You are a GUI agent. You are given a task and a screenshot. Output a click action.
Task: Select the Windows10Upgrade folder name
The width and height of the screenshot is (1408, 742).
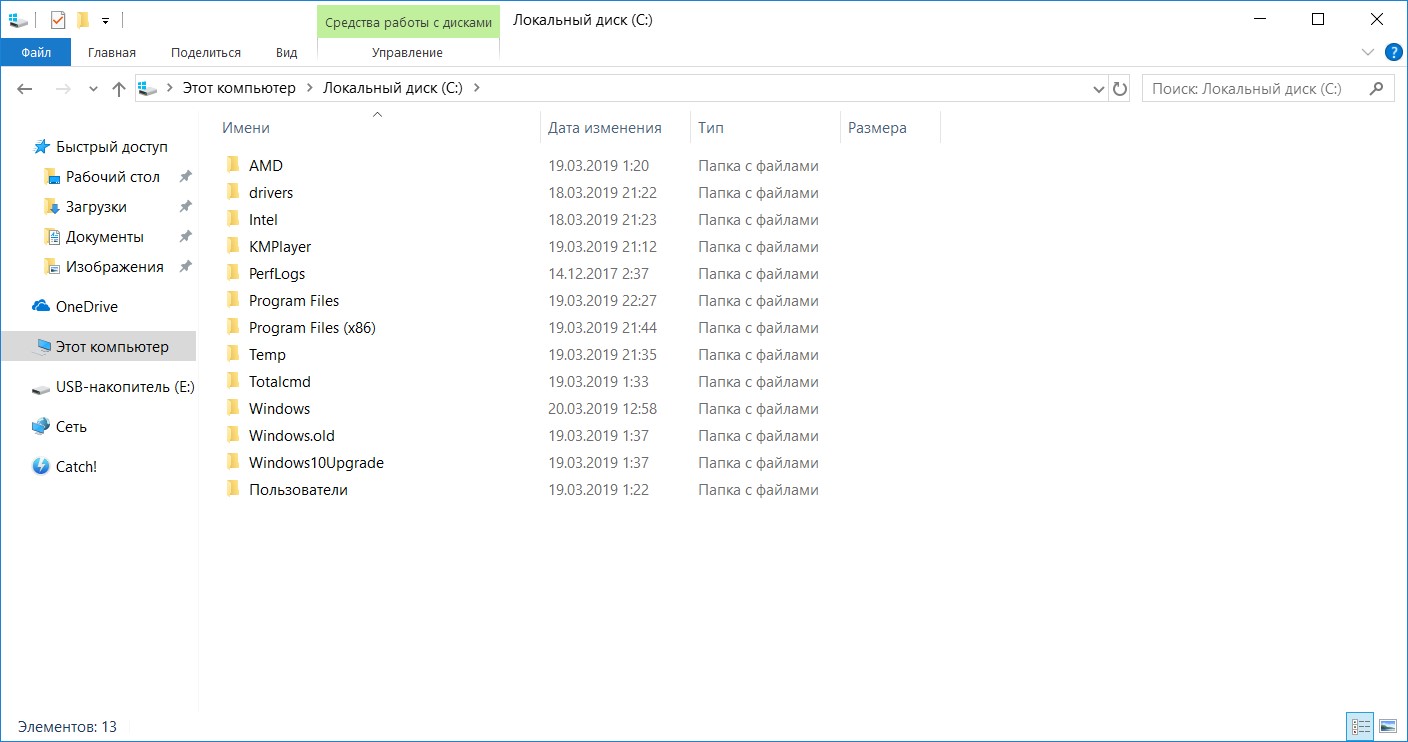coord(316,463)
